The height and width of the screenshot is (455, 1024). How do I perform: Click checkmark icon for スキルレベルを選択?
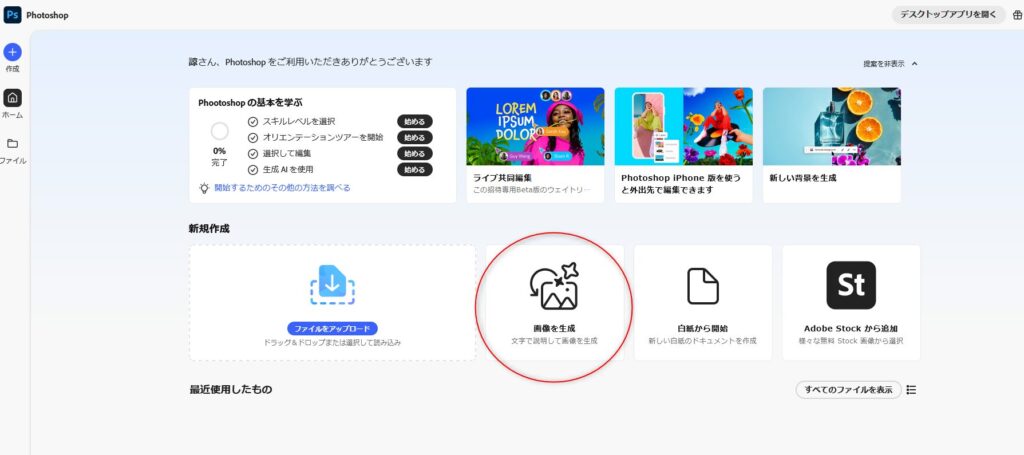pyautogui.click(x=253, y=121)
